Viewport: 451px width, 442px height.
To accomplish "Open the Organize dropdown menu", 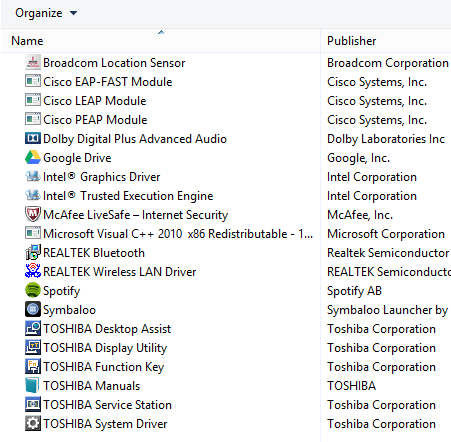I will pyautogui.click(x=46, y=13).
